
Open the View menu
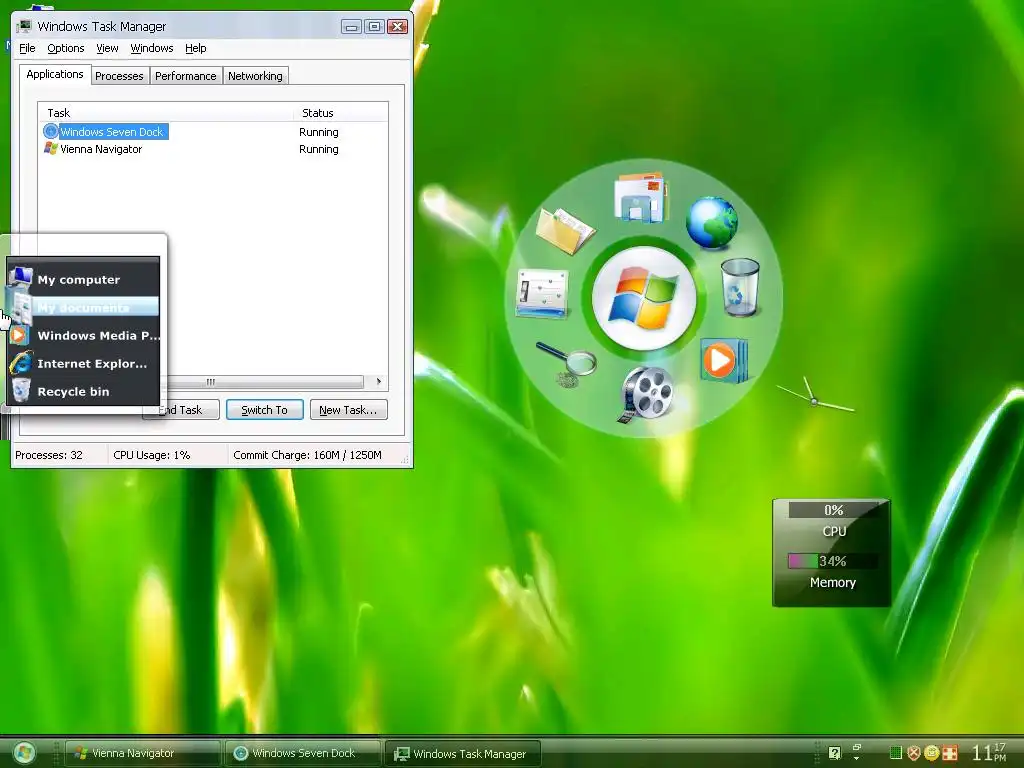(x=107, y=48)
